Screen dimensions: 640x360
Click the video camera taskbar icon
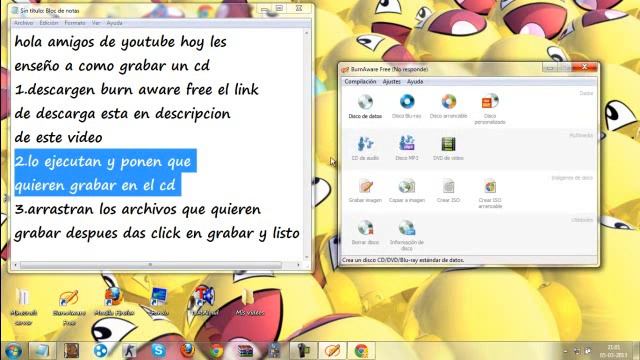[x=303, y=351]
